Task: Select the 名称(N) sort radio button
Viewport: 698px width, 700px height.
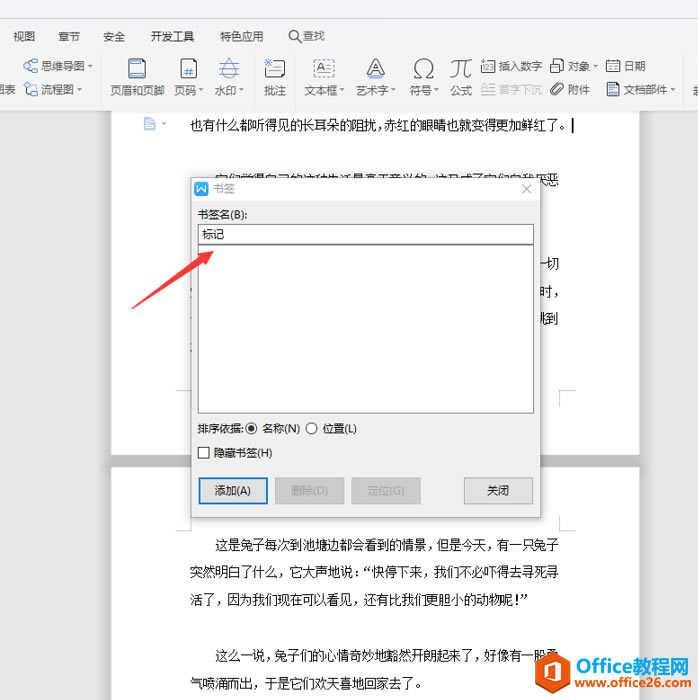Action: coord(251,429)
